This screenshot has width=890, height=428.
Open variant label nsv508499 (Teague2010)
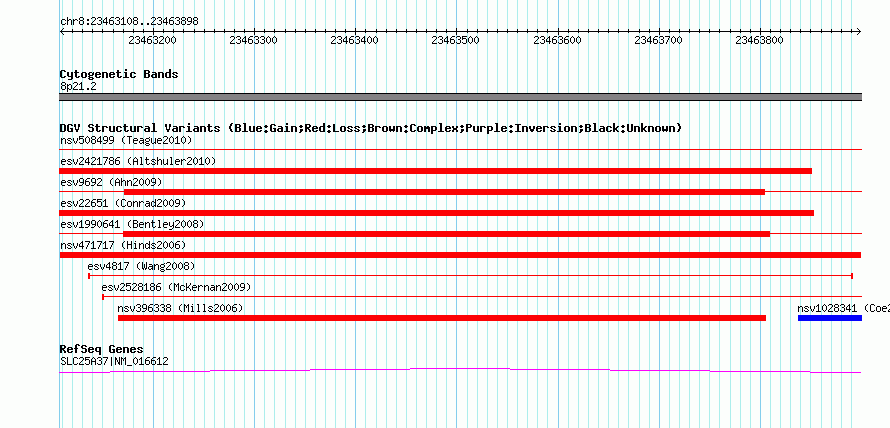pyautogui.click(x=126, y=140)
